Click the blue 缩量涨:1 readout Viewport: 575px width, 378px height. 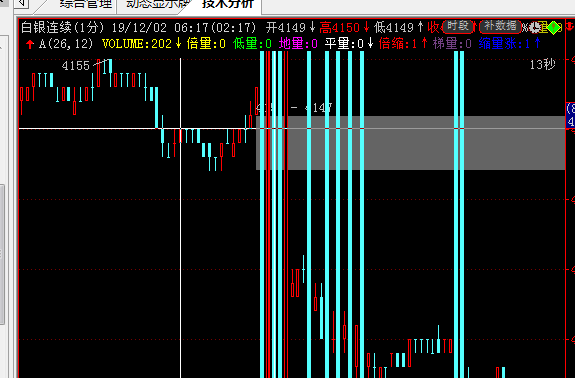(505, 44)
